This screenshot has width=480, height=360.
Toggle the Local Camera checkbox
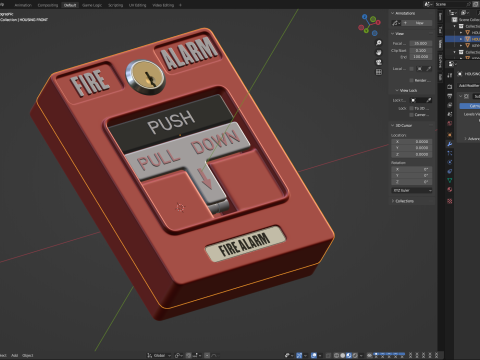coord(411,69)
